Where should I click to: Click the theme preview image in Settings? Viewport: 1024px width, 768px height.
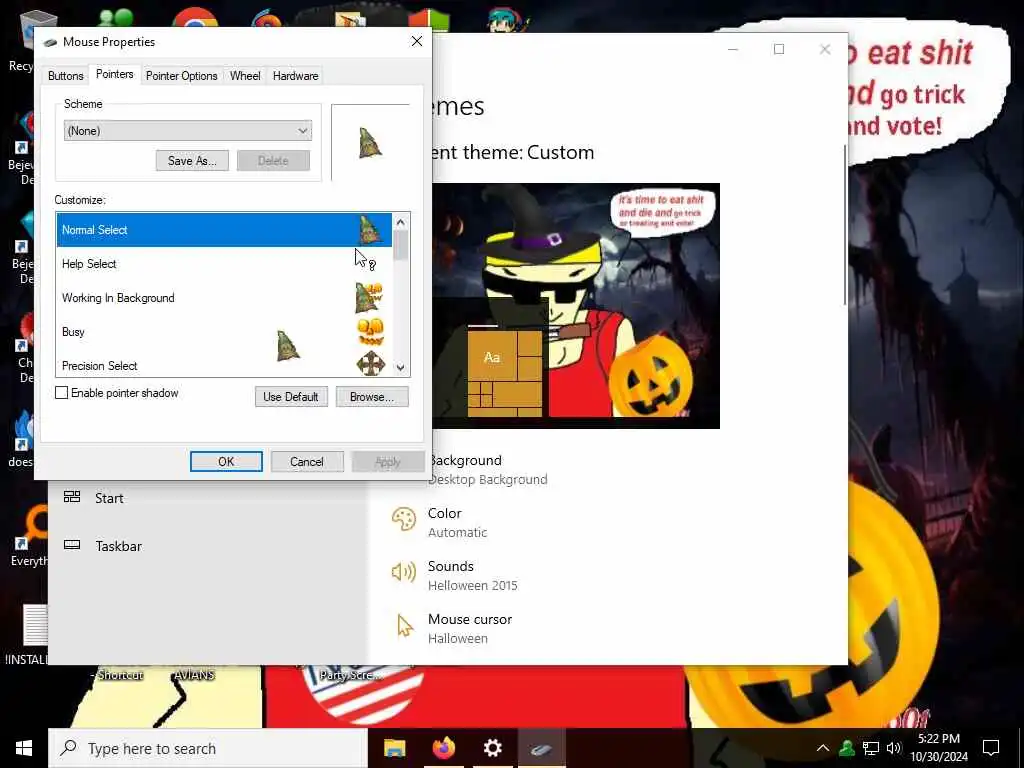coord(575,306)
